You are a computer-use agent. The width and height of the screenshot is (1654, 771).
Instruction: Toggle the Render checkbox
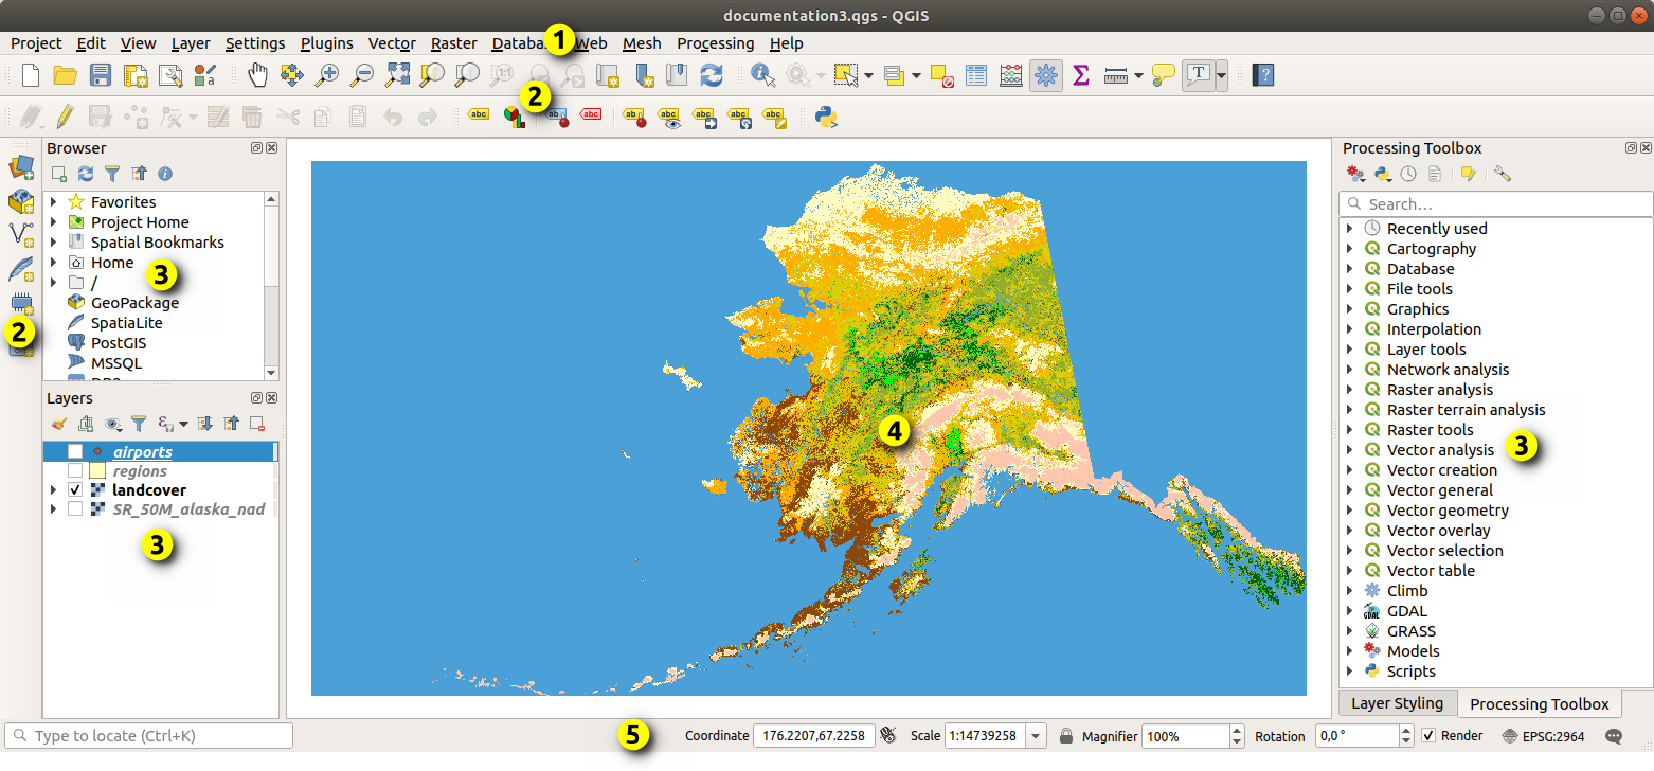1429,736
